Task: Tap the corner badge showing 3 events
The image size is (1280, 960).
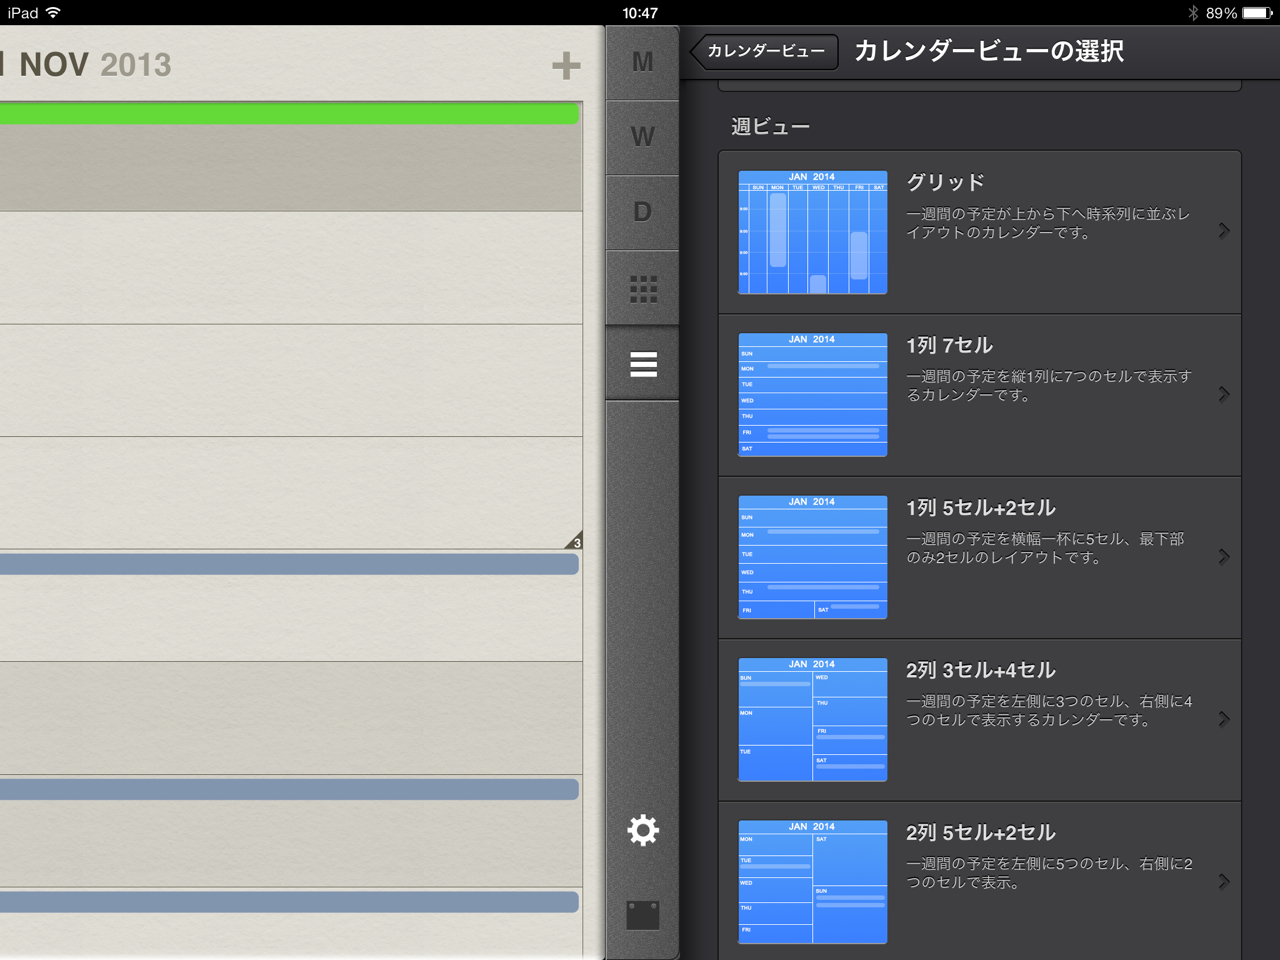Action: 574,541
